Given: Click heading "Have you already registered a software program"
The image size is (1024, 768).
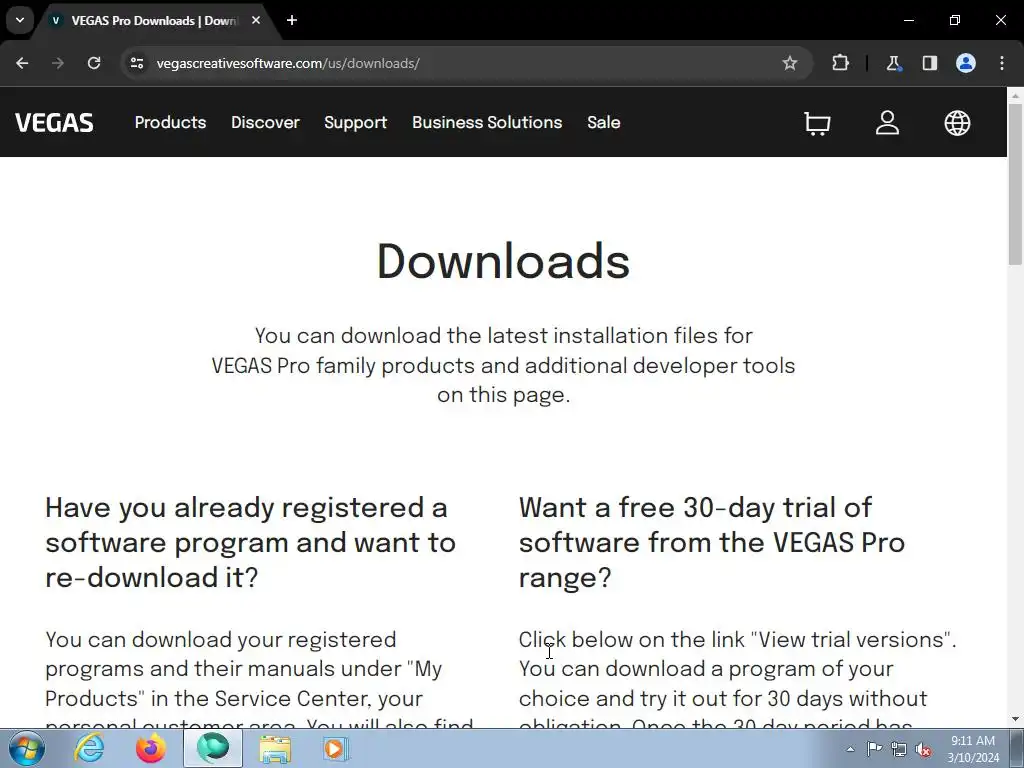Looking at the screenshot, I should click(x=251, y=542).
